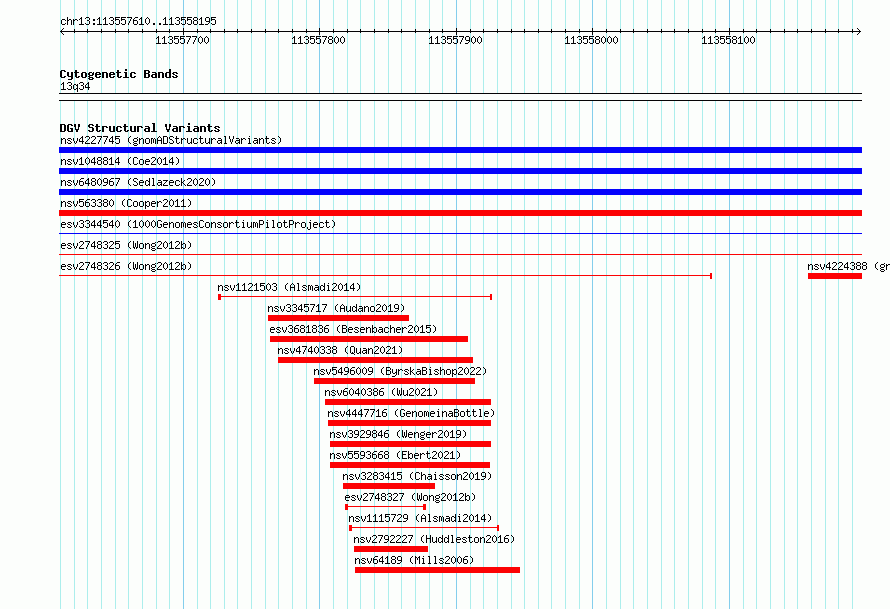Open nsv5593668 Ebert2021 label

click(x=395, y=455)
